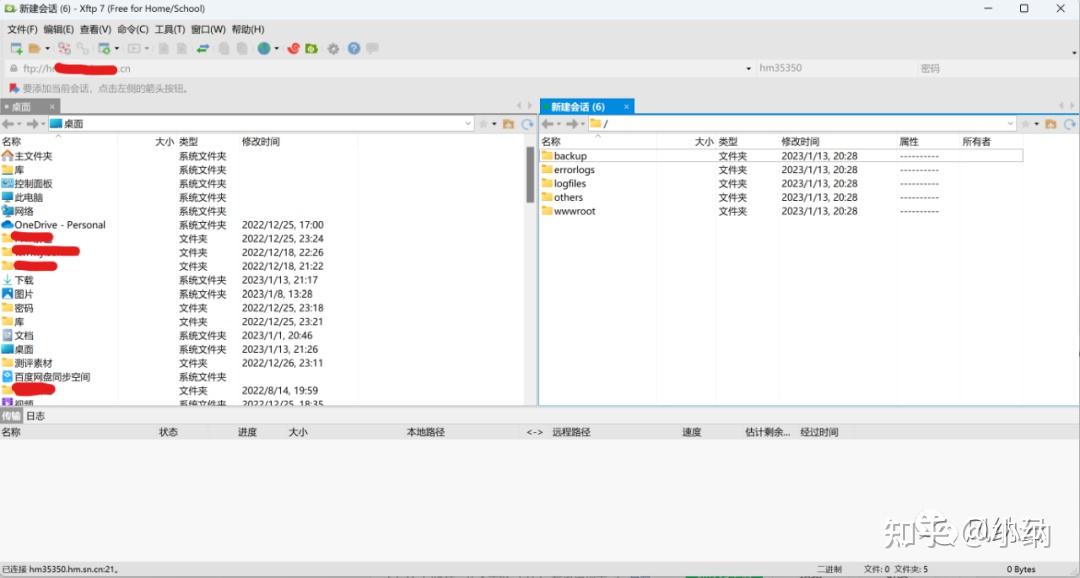Refresh the local pane

click(x=528, y=124)
